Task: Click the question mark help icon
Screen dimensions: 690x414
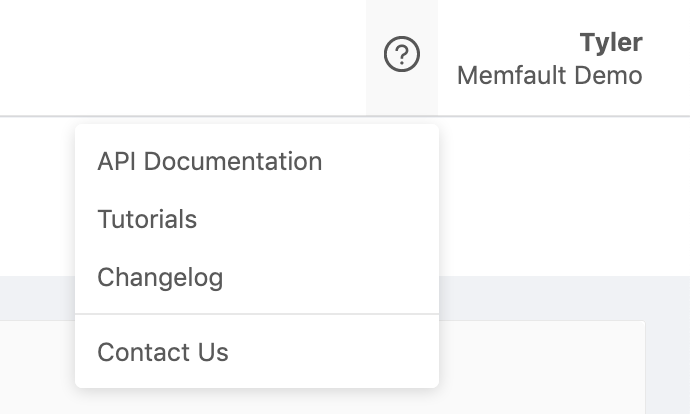Action: (x=402, y=54)
